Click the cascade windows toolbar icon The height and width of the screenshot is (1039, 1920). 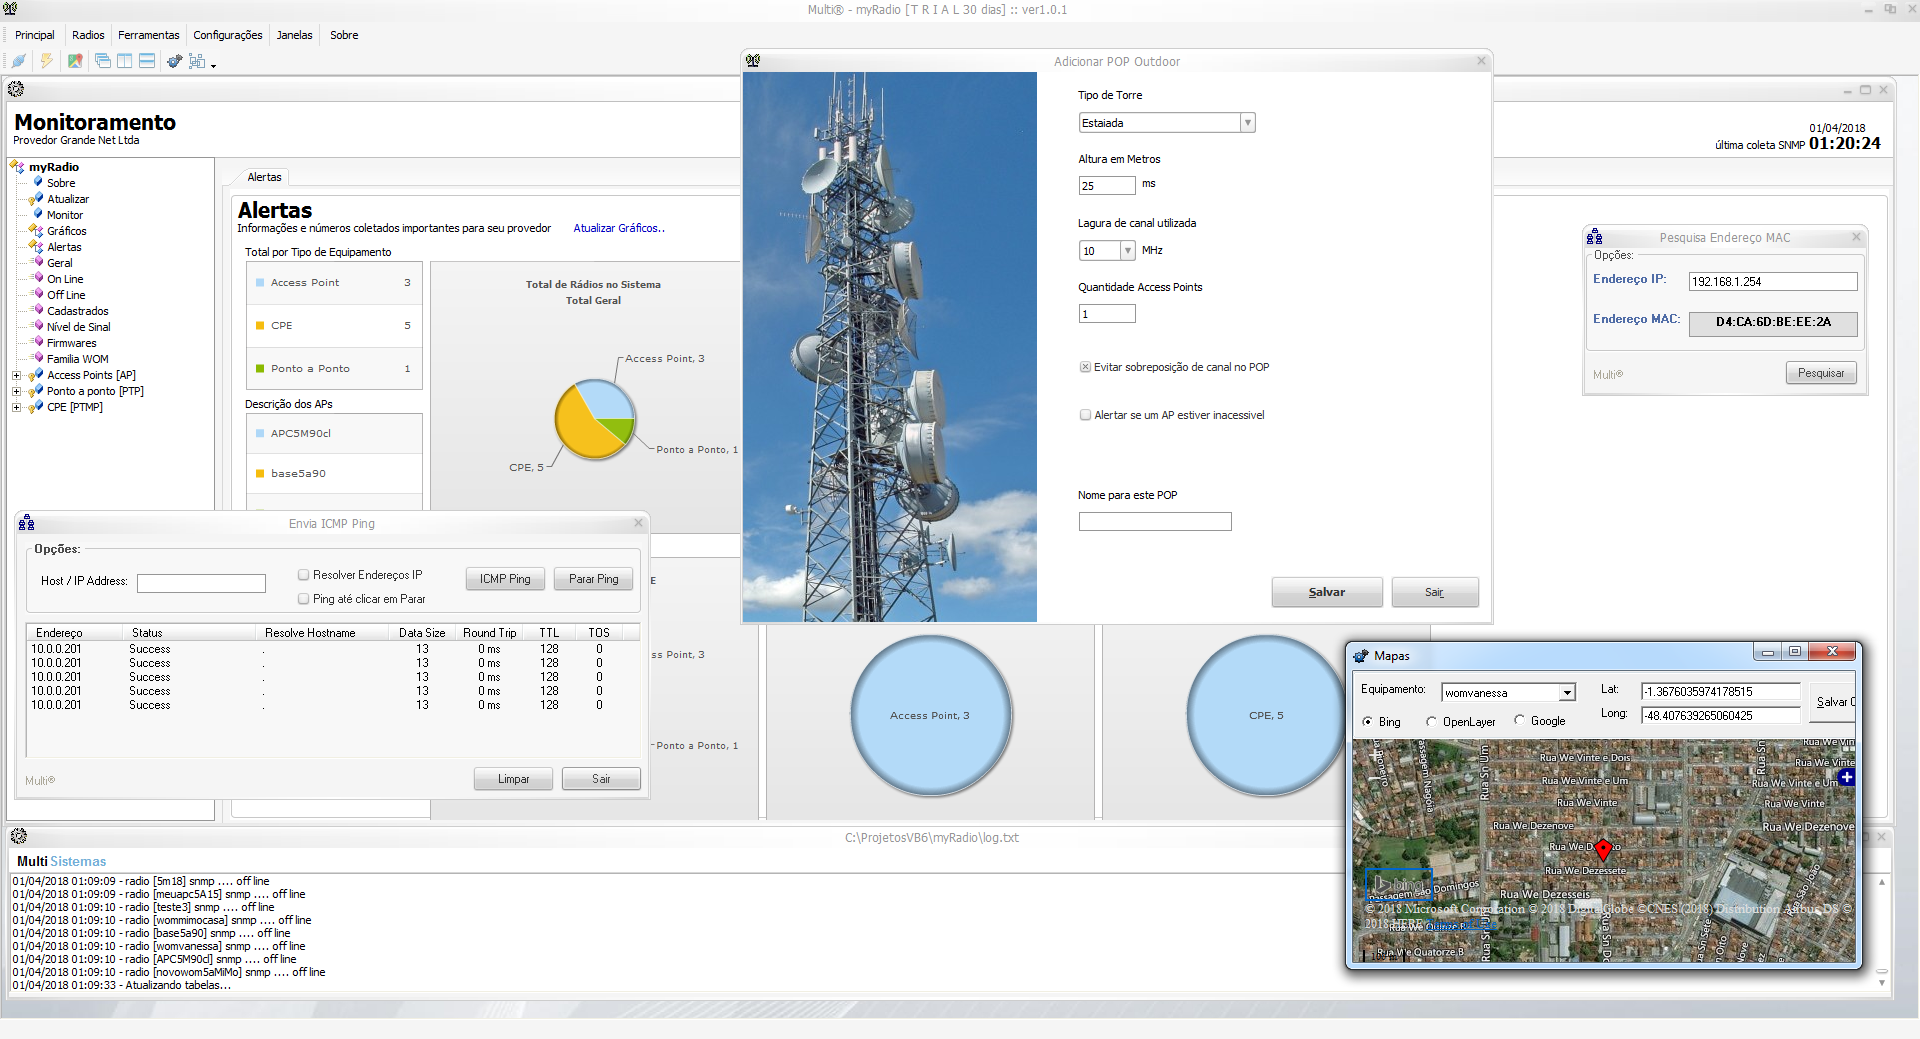point(102,61)
